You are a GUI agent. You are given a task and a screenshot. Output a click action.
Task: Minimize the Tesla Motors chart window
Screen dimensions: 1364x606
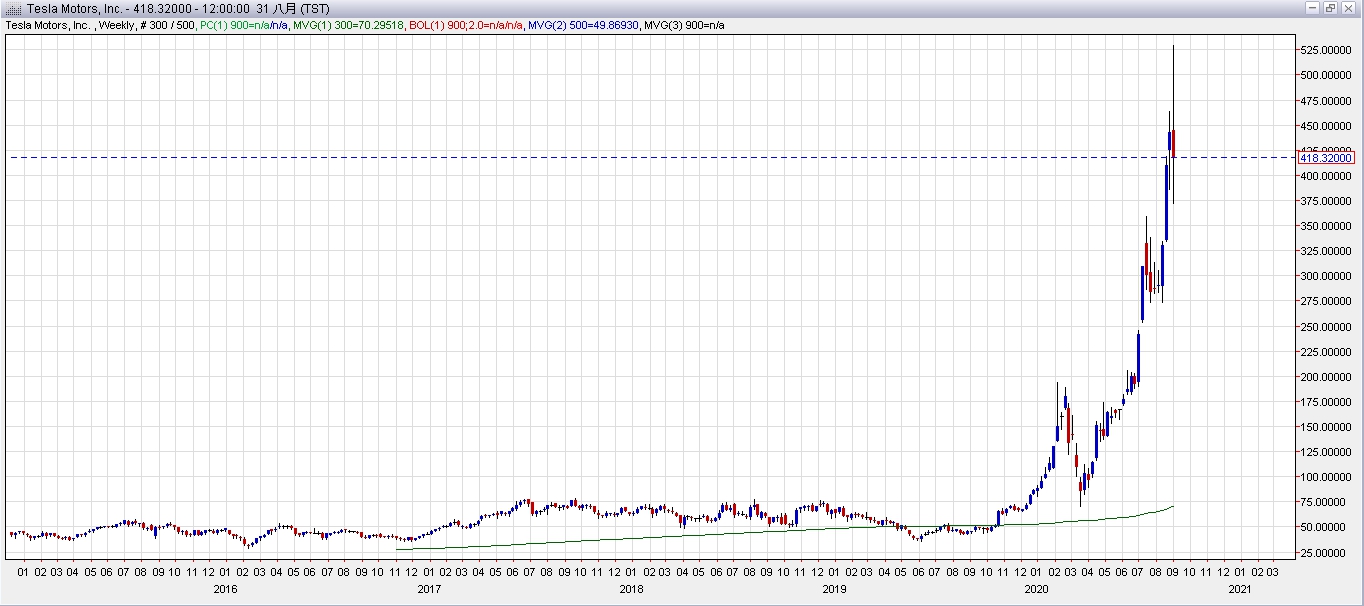coord(1312,8)
